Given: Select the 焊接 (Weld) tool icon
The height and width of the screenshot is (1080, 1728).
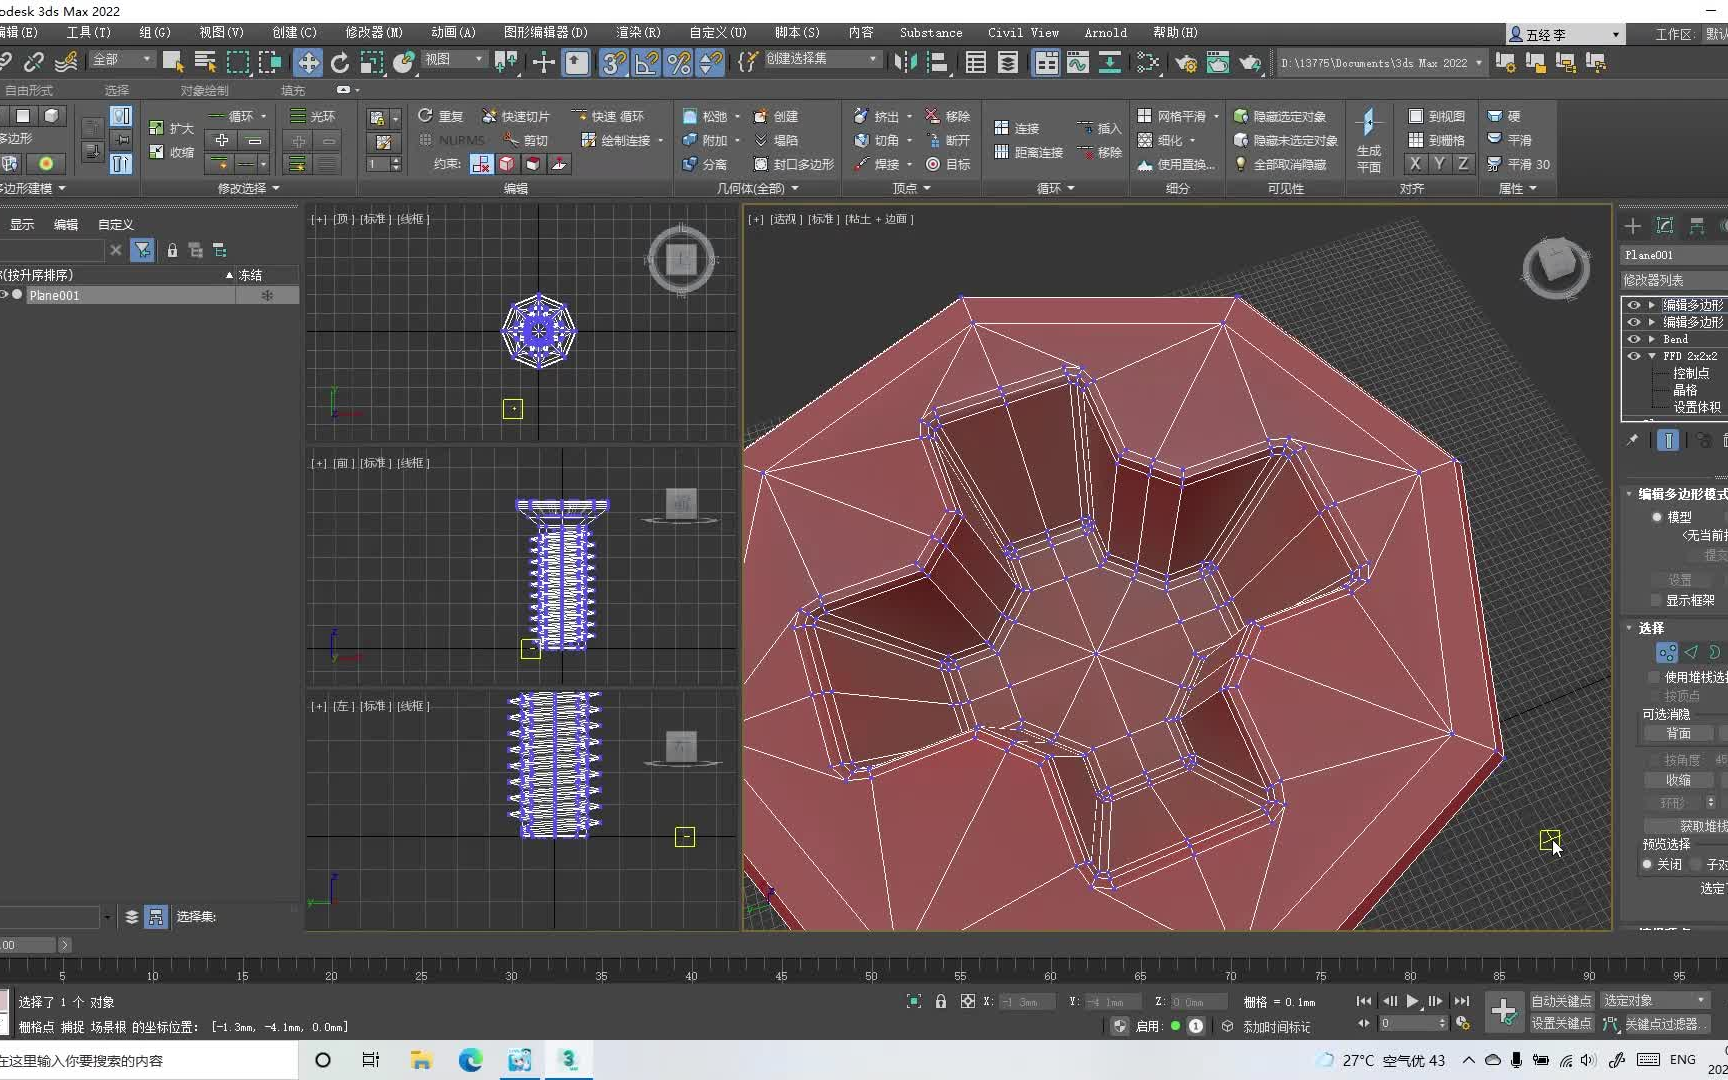Looking at the screenshot, I should [x=861, y=164].
